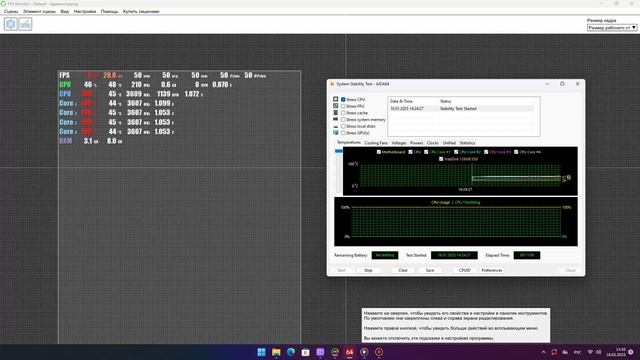The image size is (640, 360).
Task: Open Microsoft Edge from taskbar
Action: click(291, 352)
